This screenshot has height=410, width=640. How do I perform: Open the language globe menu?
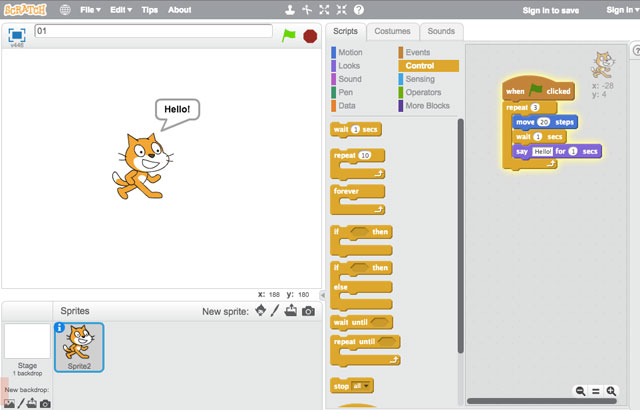click(65, 10)
